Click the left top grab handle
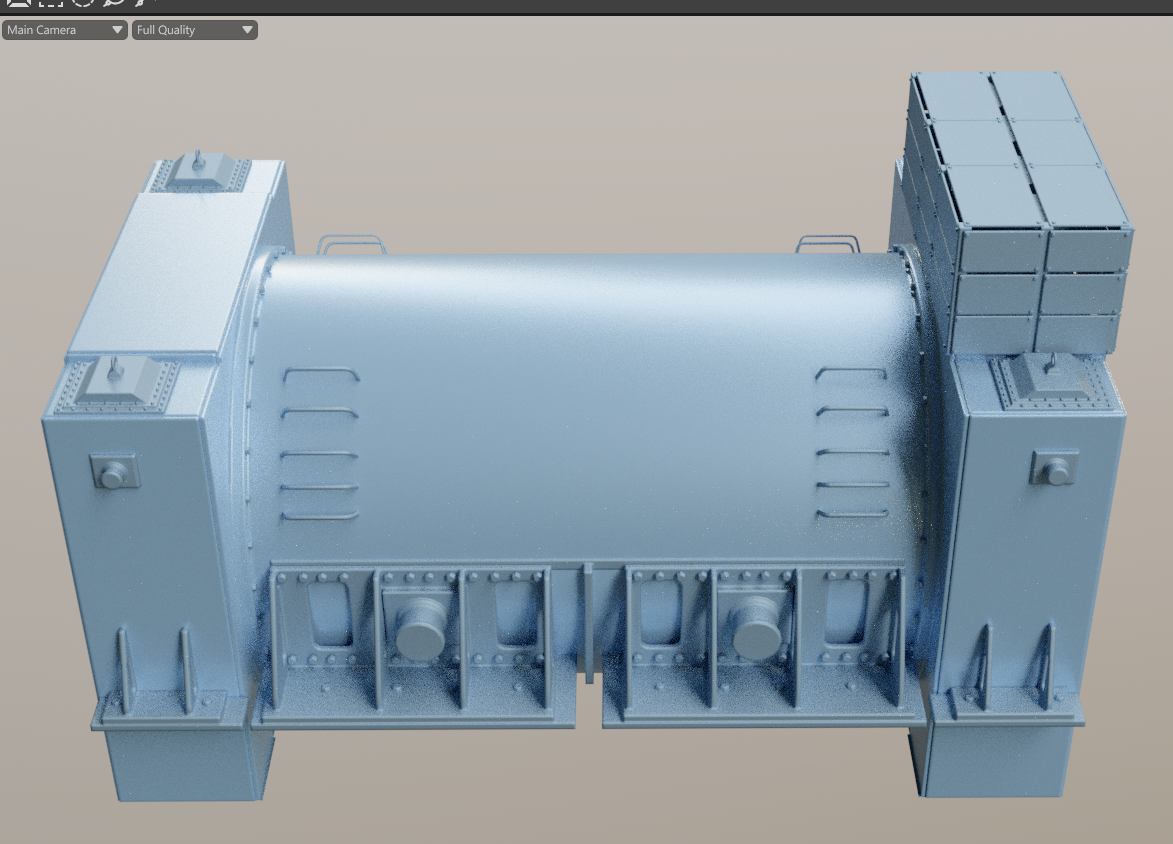The height and width of the screenshot is (844, 1173). pyautogui.click(x=351, y=243)
